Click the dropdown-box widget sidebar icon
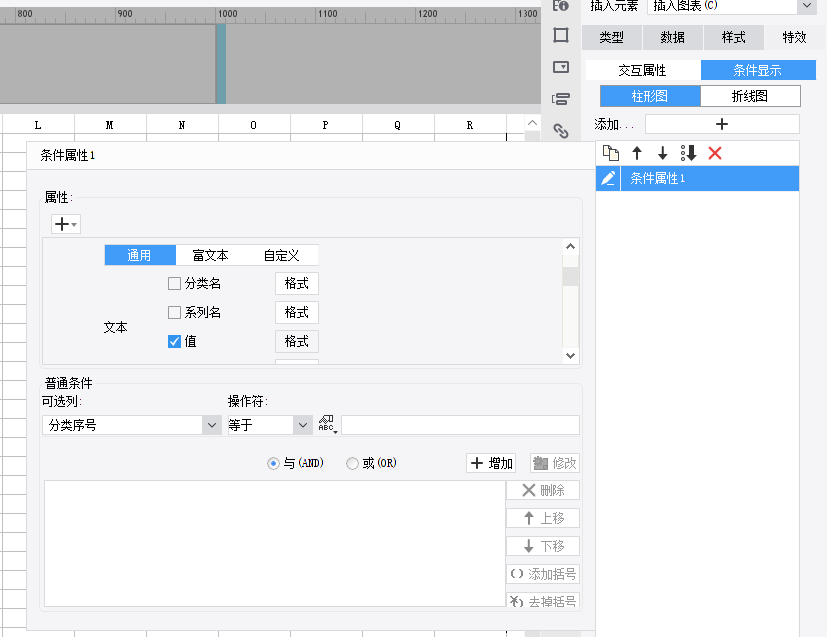 coord(561,67)
